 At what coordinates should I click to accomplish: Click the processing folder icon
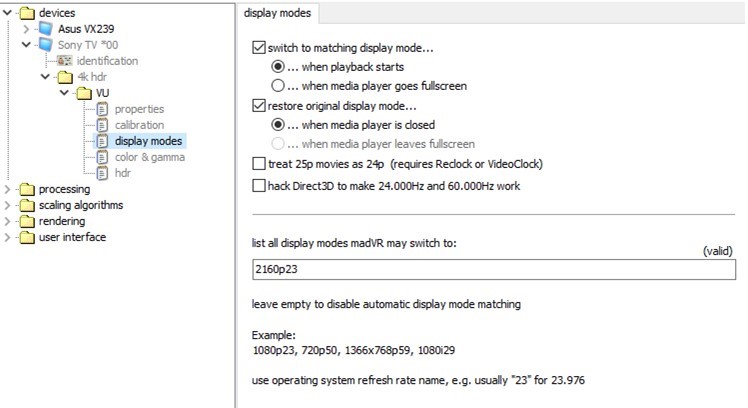pyautogui.click(x=27, y=189)
